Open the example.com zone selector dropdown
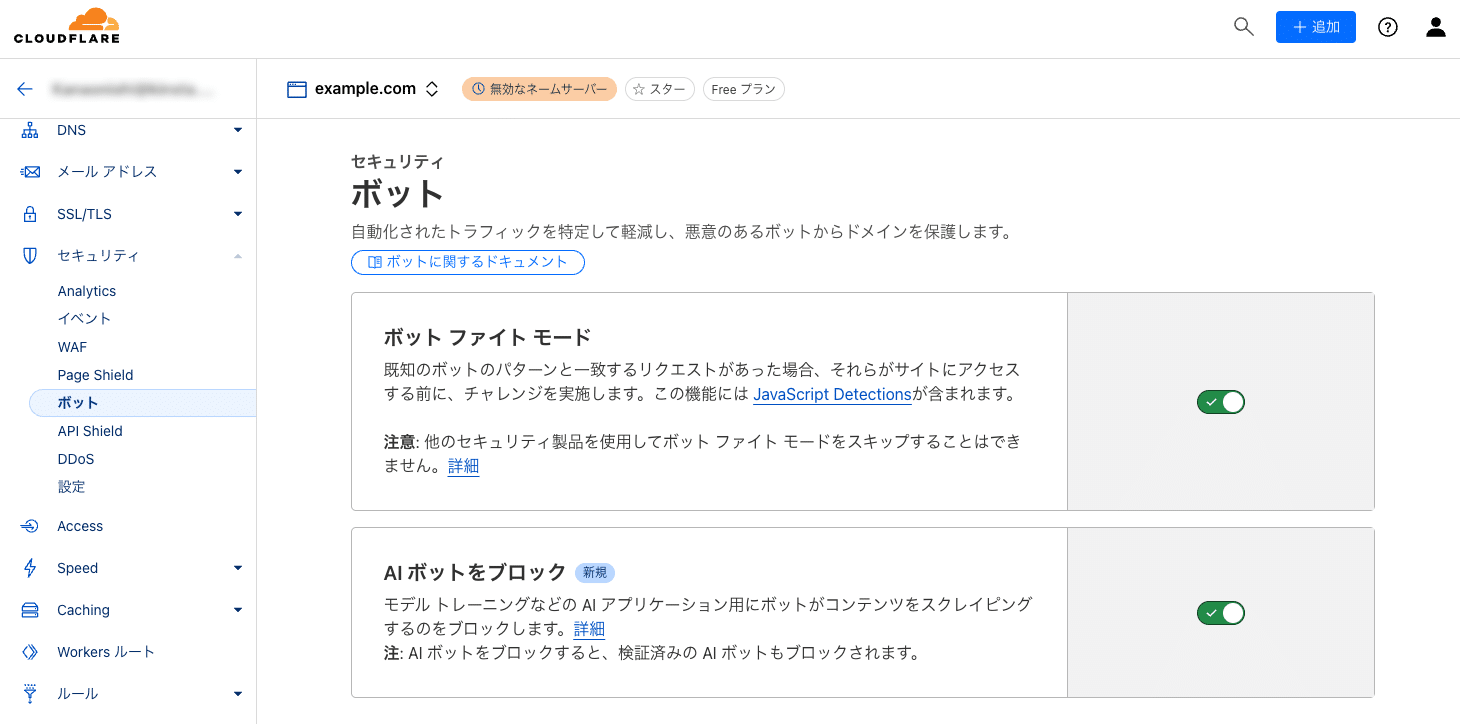1460x724 pixels. tap(431, 88)
